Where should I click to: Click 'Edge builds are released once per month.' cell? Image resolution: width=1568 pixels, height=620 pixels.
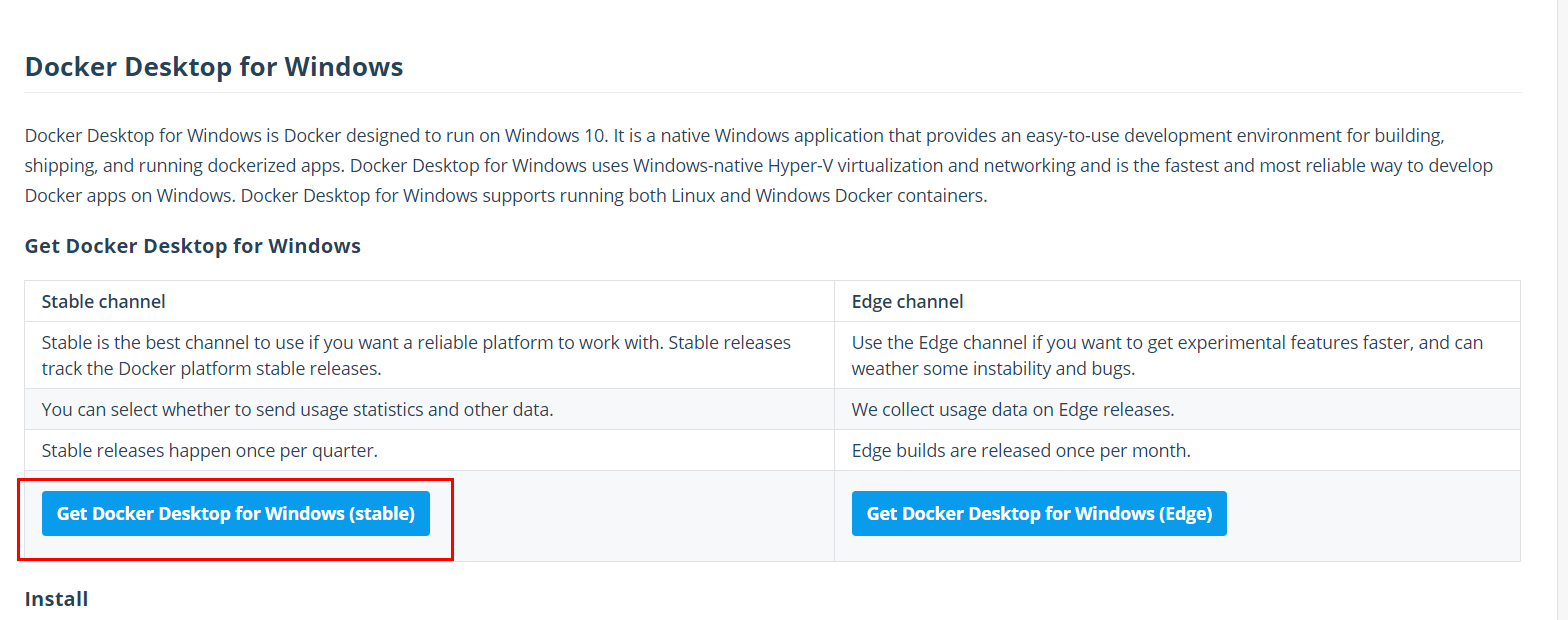(1177, 450)
